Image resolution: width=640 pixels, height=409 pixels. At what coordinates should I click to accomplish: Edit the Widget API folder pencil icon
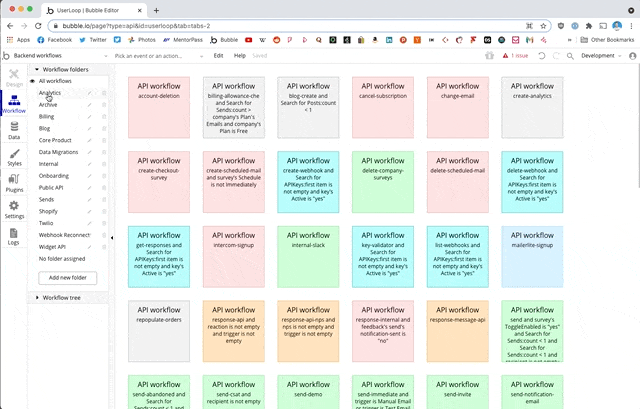pyautogui.click(x=89, y=247)
